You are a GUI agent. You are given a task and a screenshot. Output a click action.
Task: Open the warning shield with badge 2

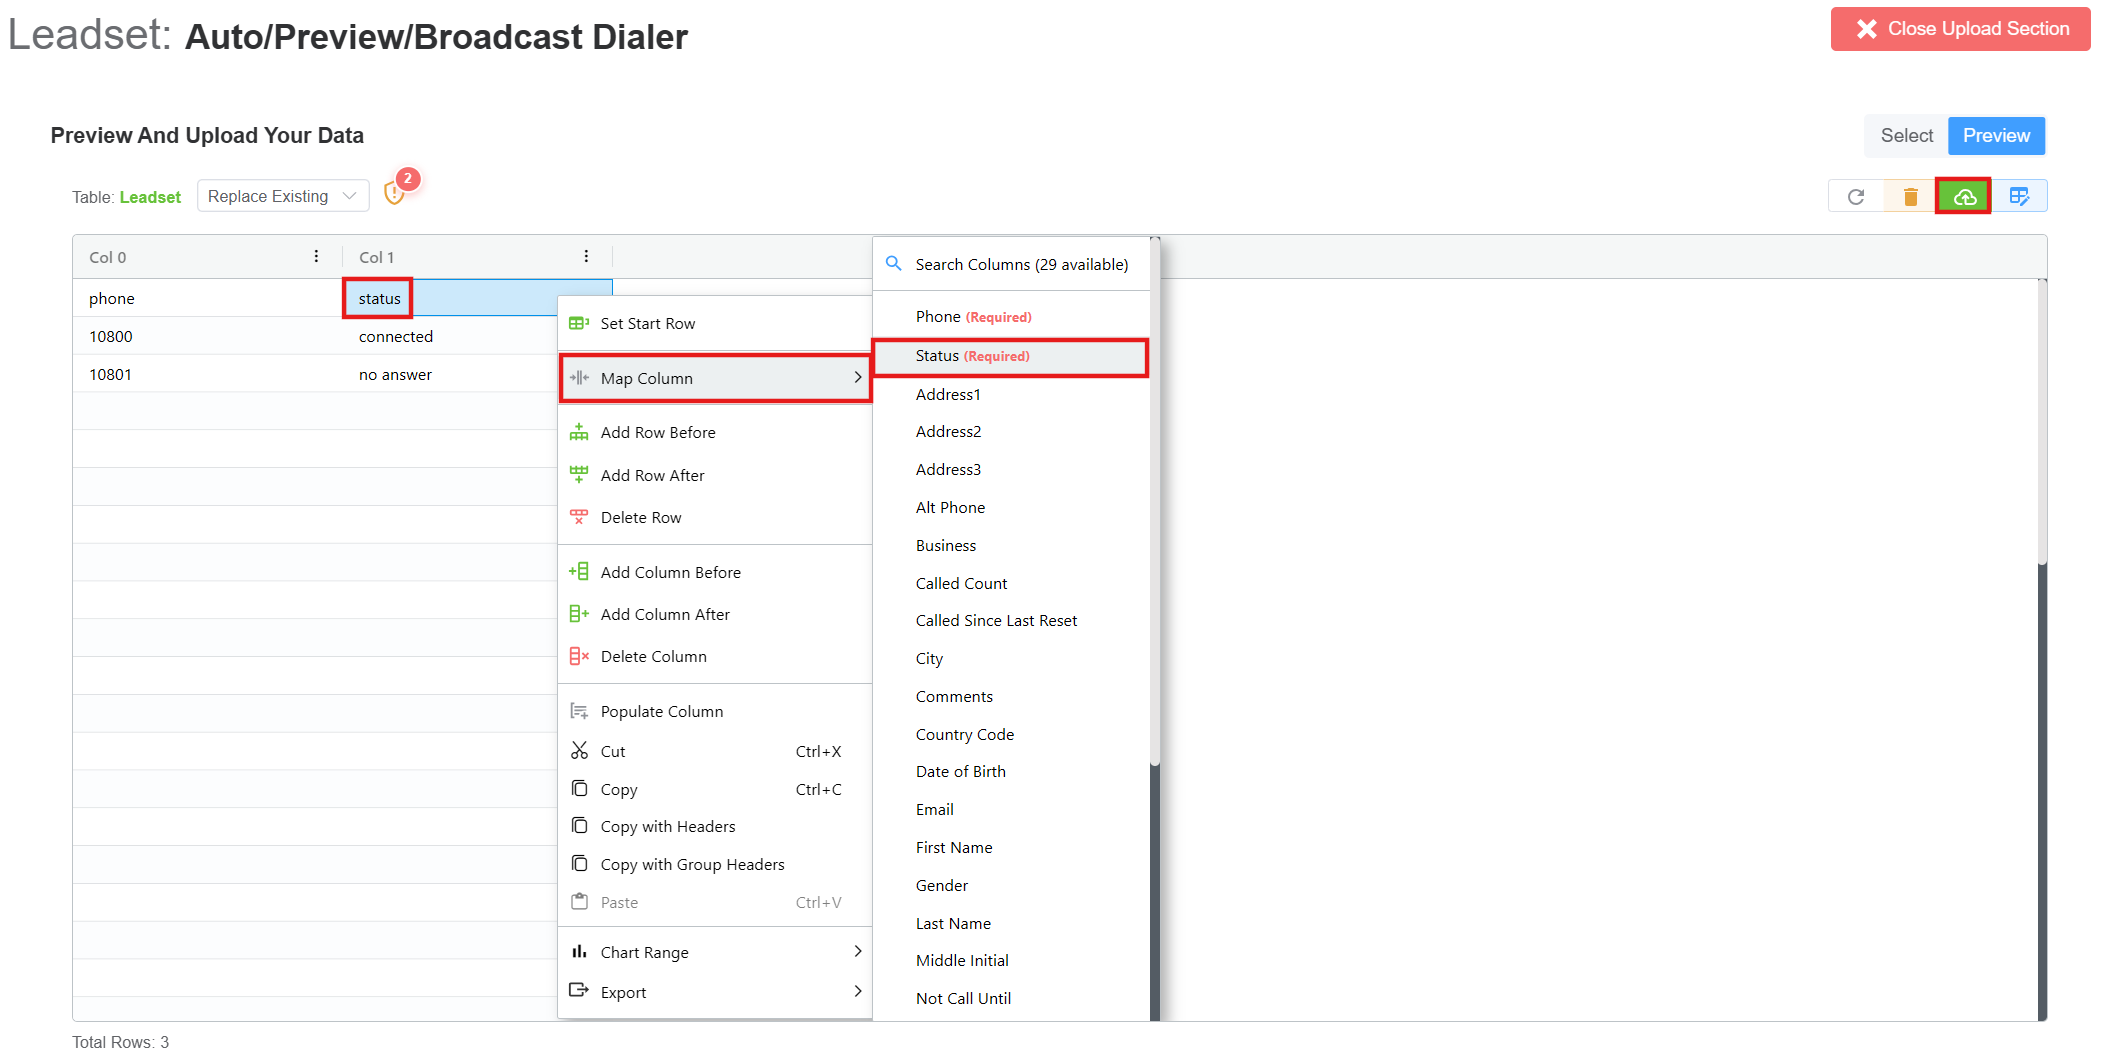pos(395,192)
